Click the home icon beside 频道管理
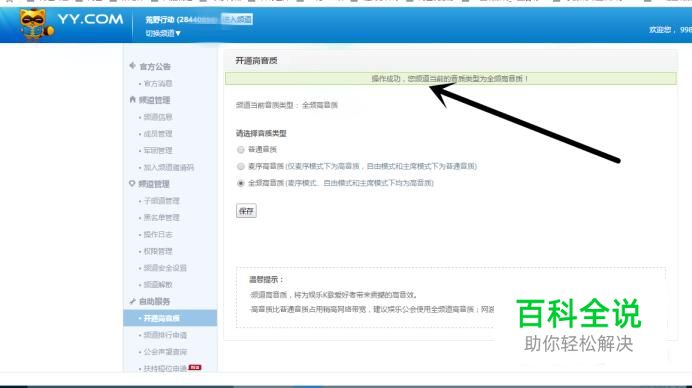The width and height of the screenshot is (692, 388). [132, 99]
